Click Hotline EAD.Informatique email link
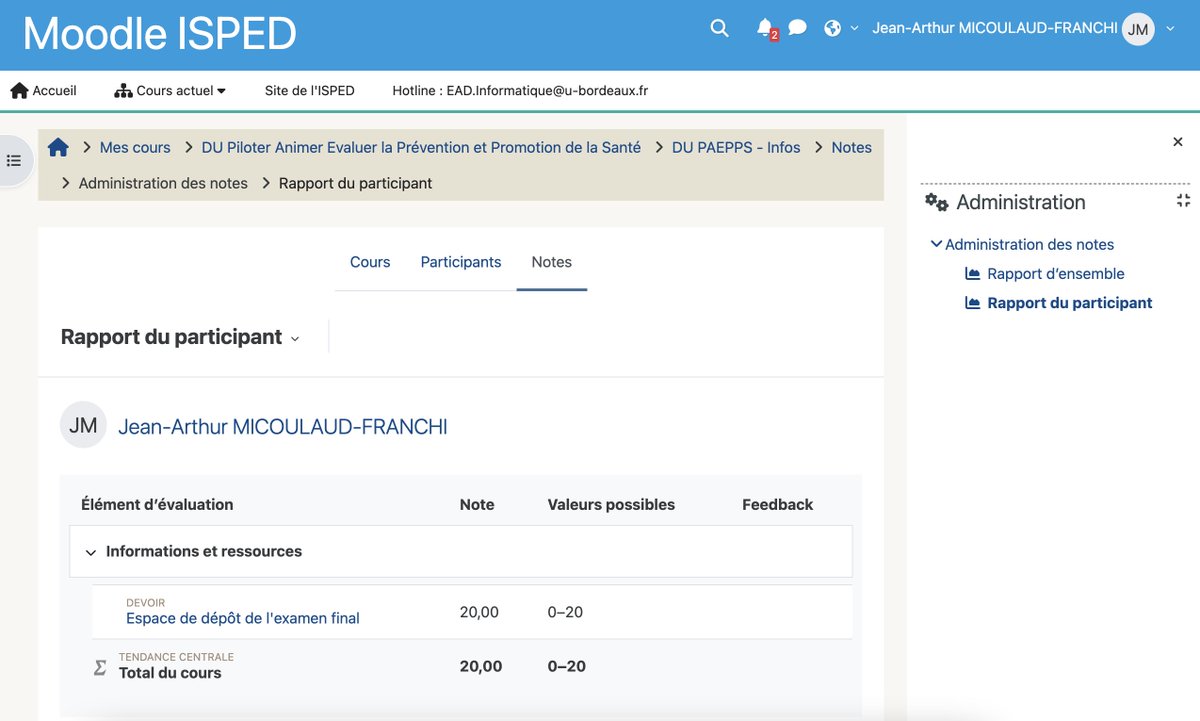Image resolution: width=1200 pixels, height=721 pixels. [x=520, y=90]
